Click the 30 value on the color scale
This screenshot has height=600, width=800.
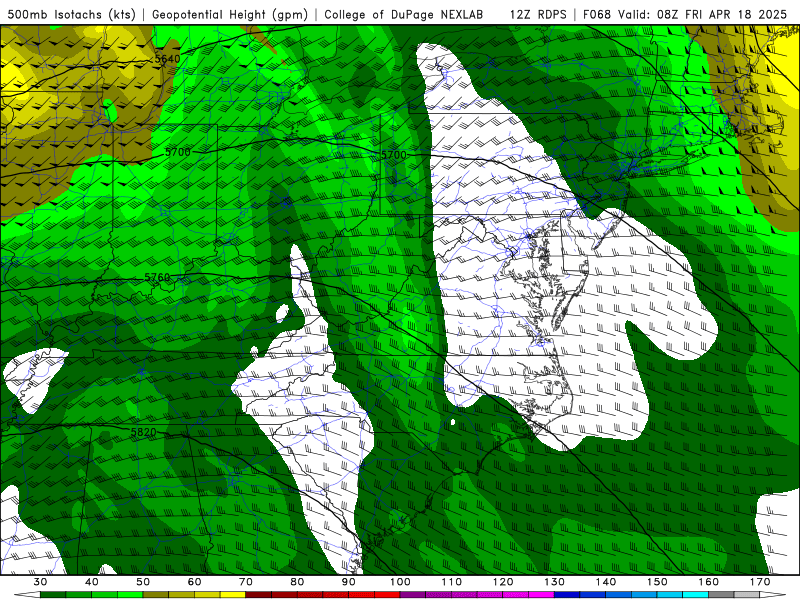pos(40,582)
